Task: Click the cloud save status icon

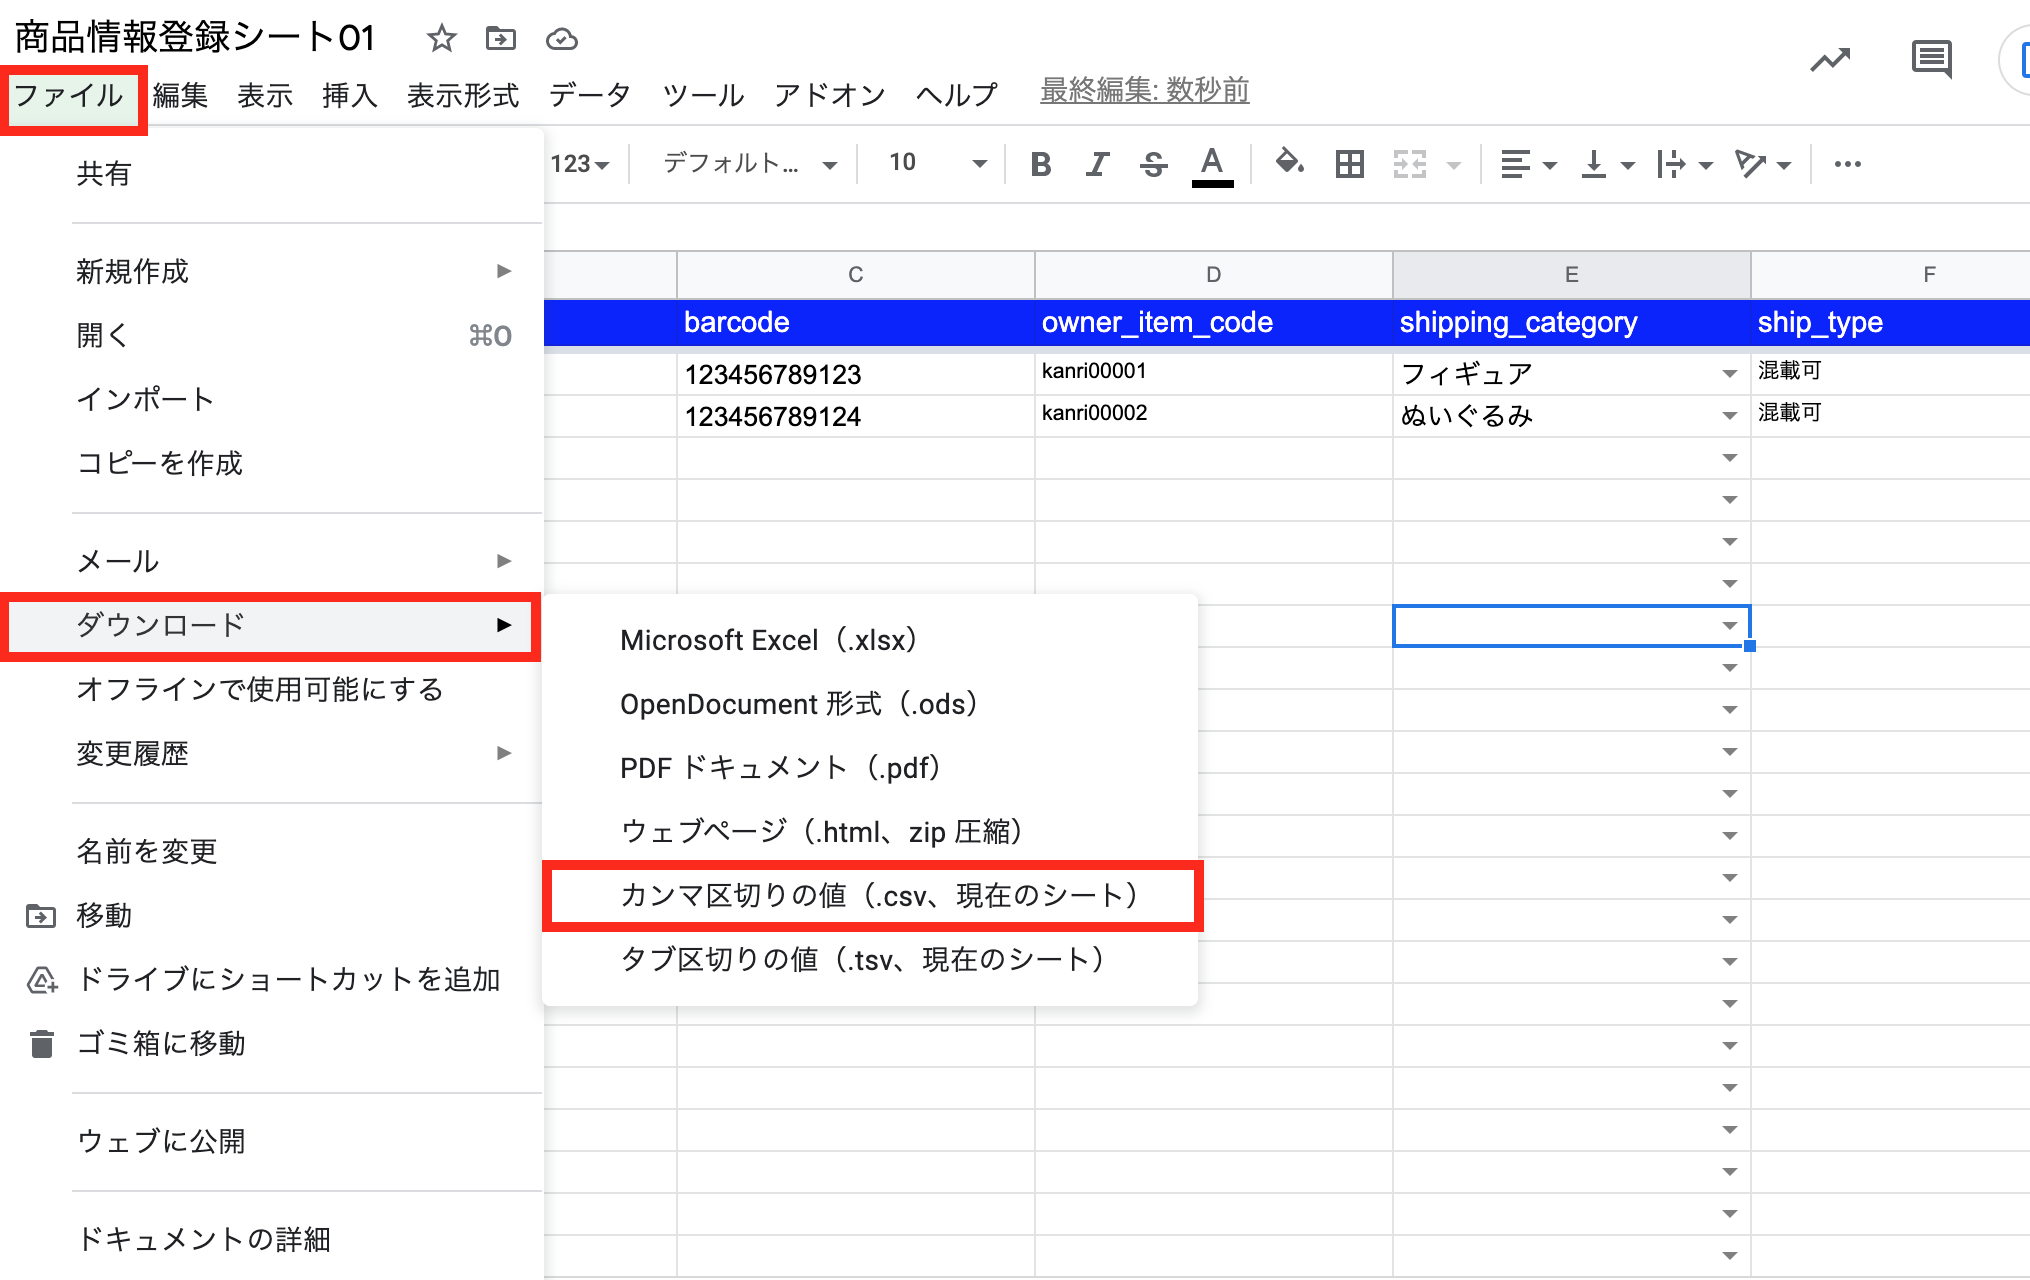Action: [x=561, y=39]
